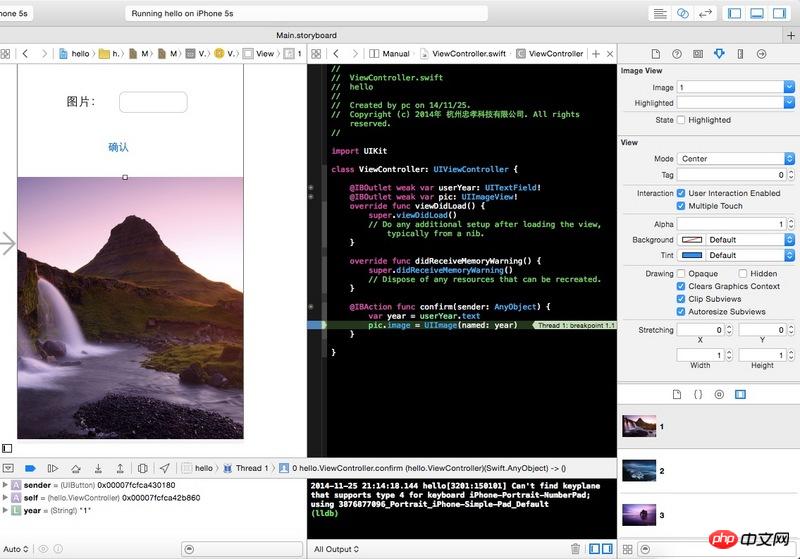
Task: Show the File Template library
Action: (x=677, y=394)
